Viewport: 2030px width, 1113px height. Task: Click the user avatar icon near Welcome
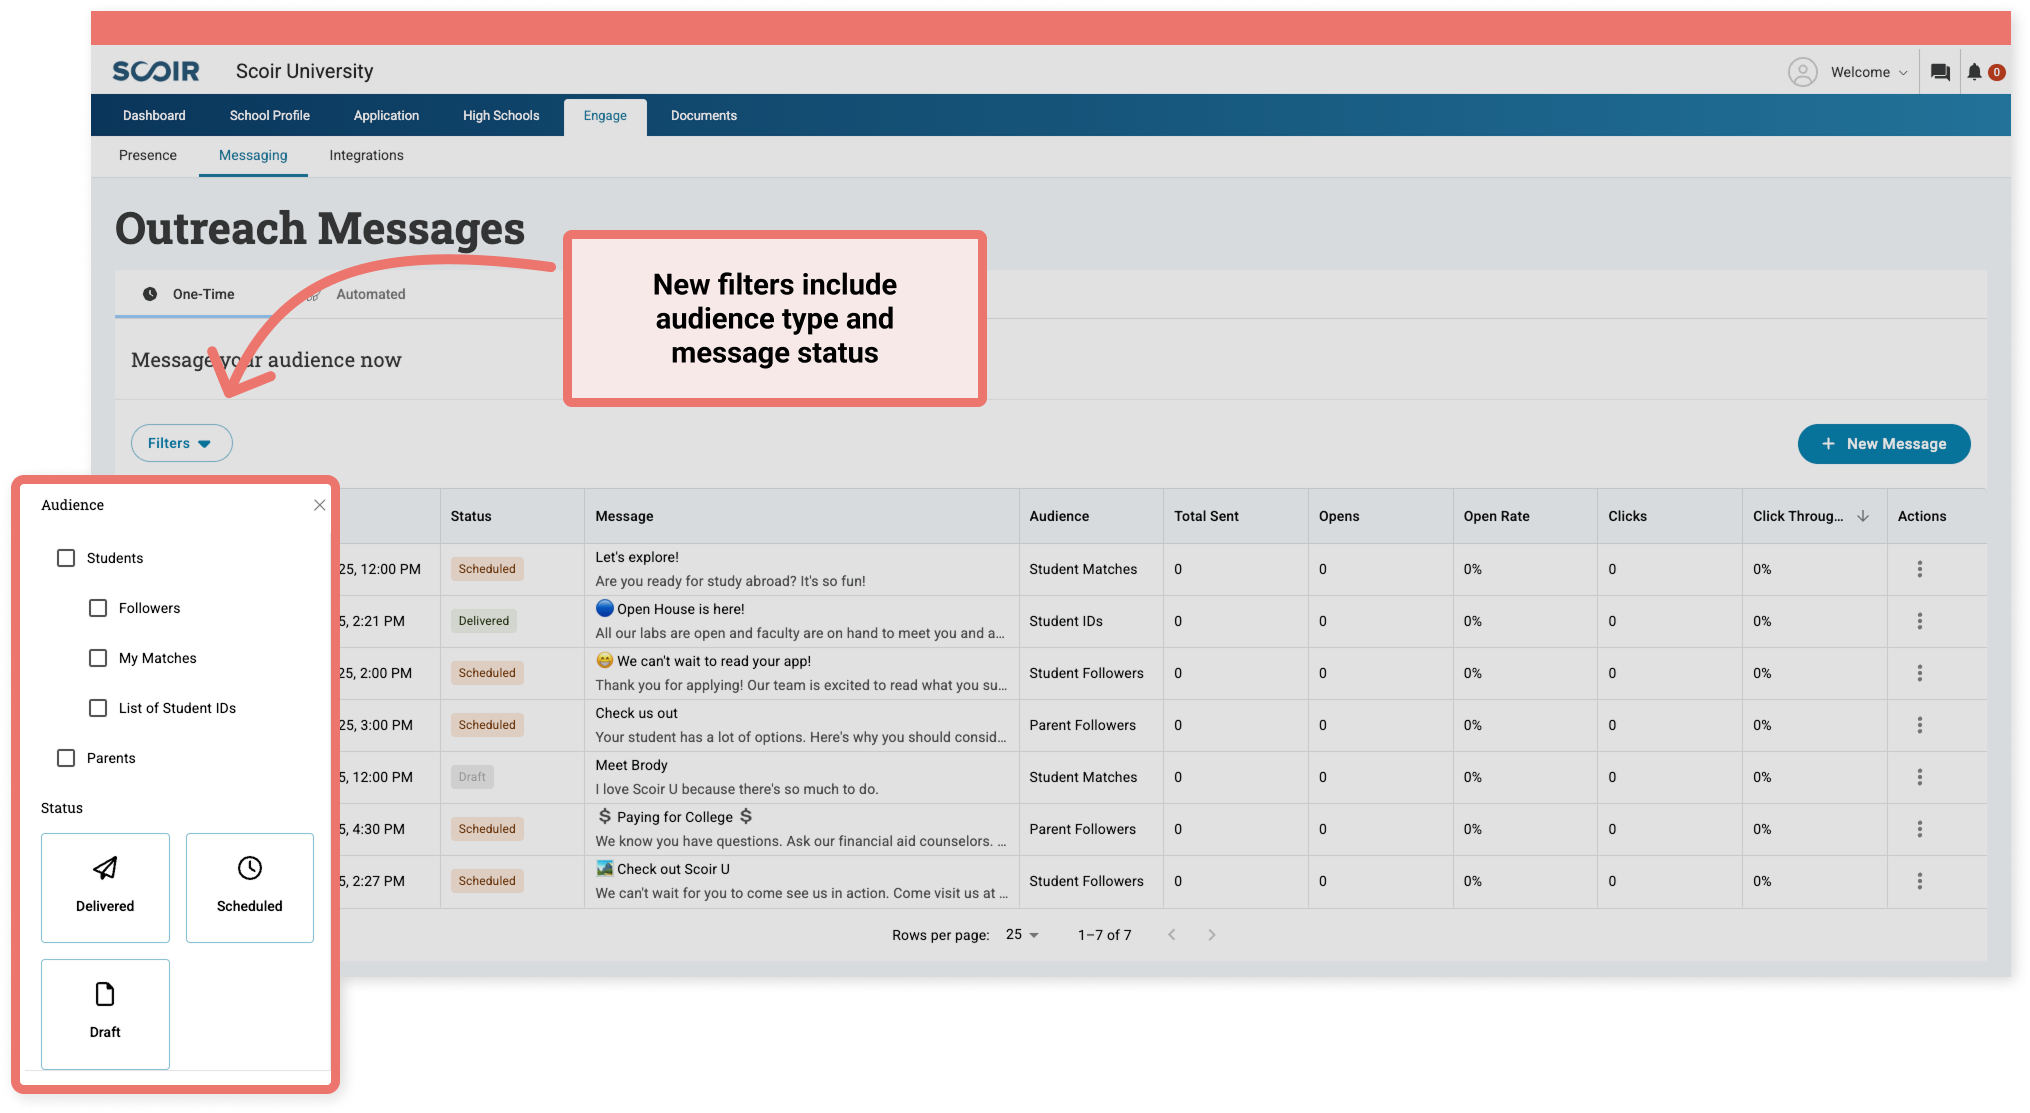[x=1803, y=71]
